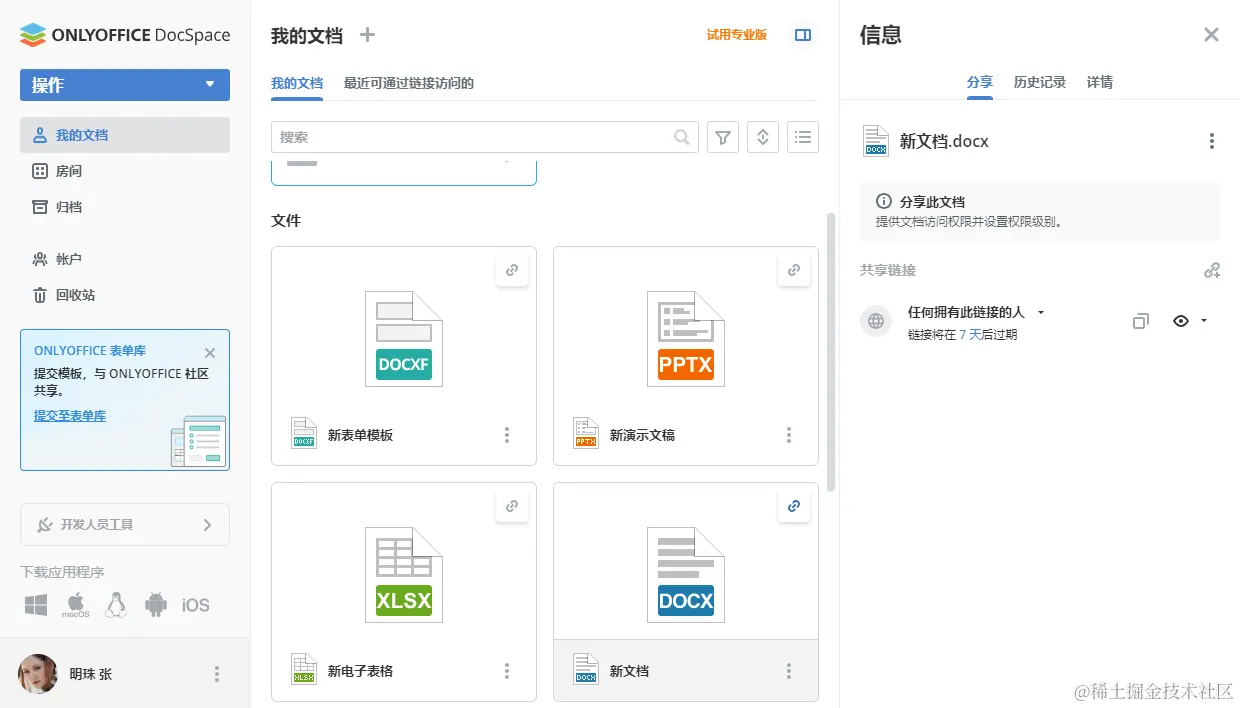The image size is (1240, 708).
Task: Open the context menu for 新演示文稿
Action: tap(789, 435)
